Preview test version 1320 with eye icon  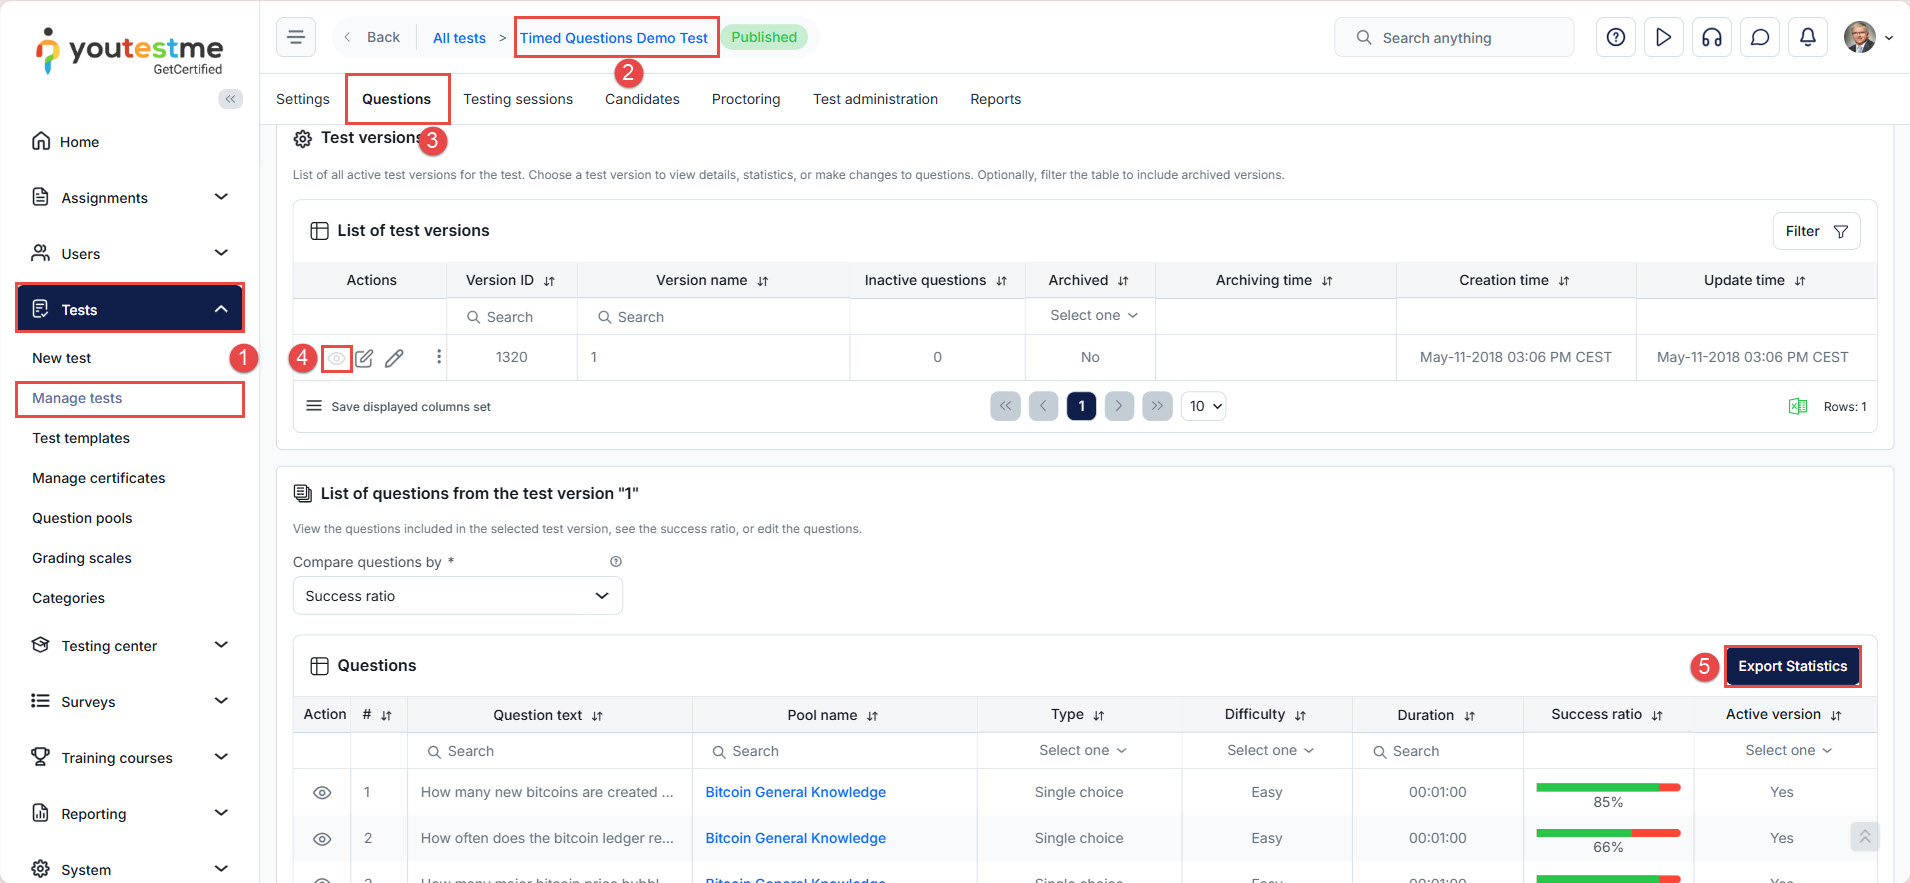pyautogui.click(x=337, y=358)
